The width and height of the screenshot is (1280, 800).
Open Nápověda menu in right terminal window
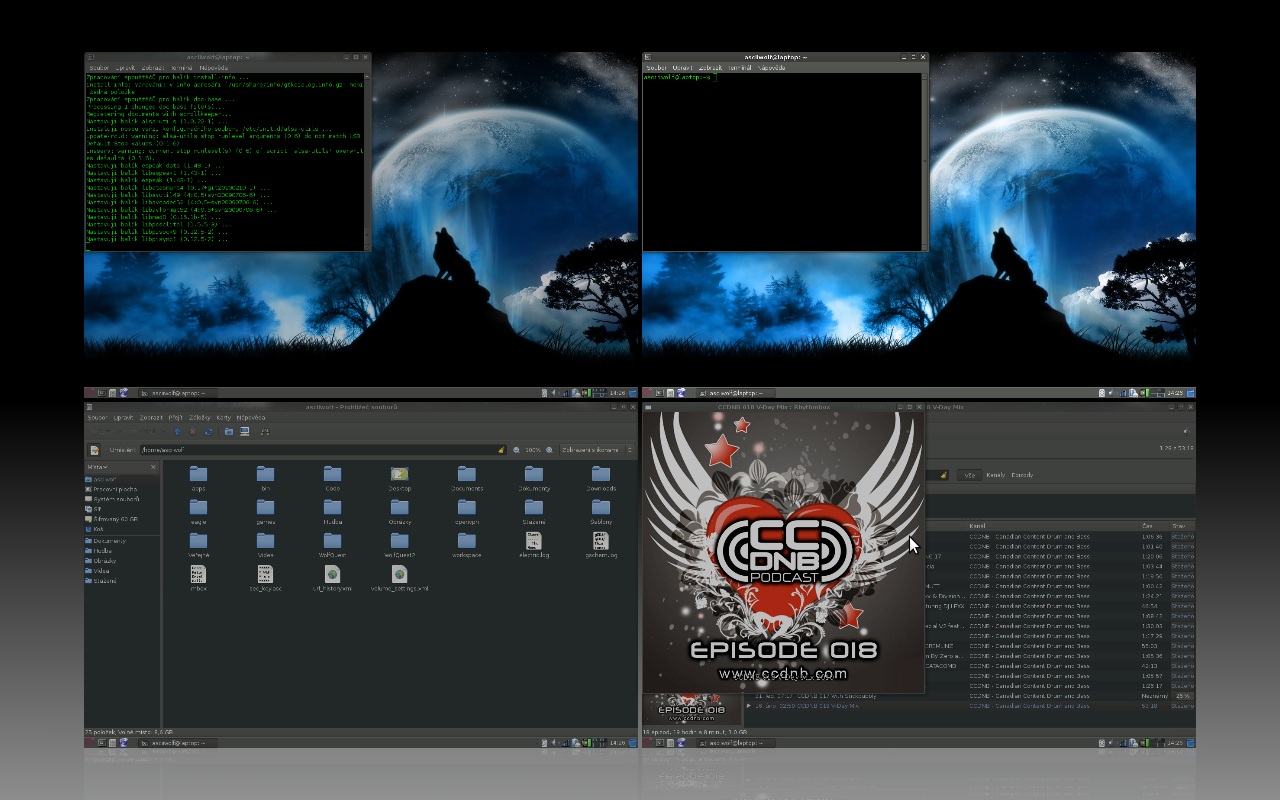[772, 68]
